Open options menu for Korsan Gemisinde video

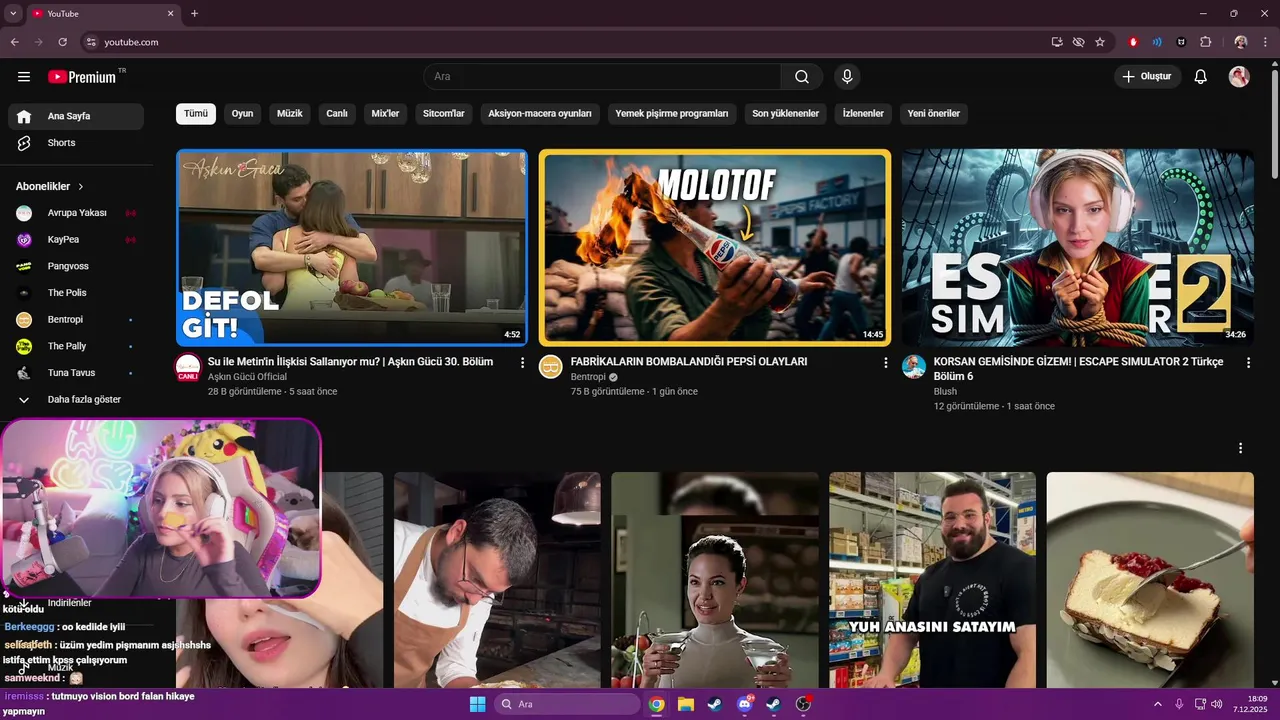point(1248,363)
